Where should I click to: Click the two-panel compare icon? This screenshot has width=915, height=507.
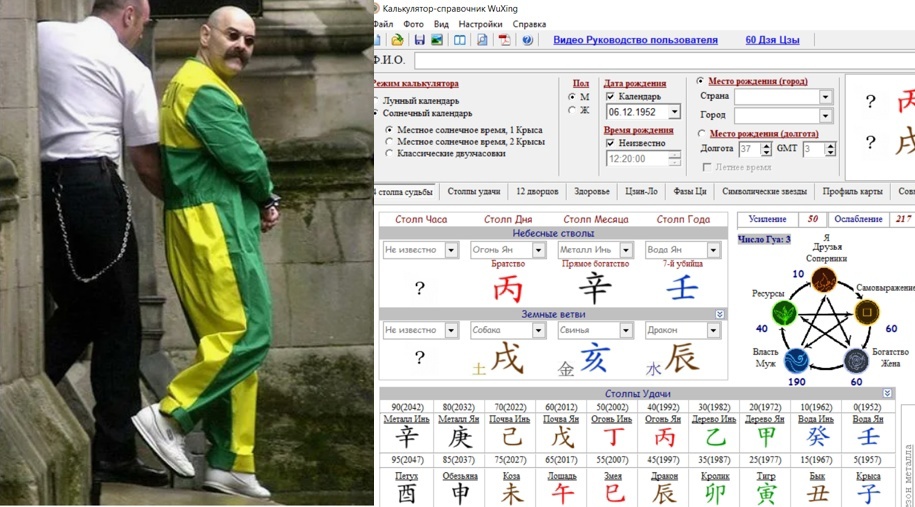(x=460, y=40)
